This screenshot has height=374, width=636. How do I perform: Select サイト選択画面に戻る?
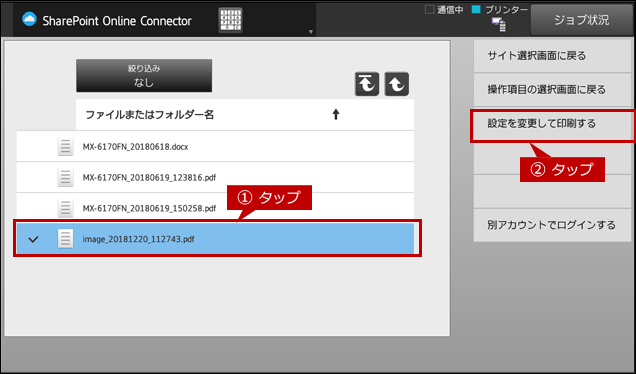click(552, 56)
